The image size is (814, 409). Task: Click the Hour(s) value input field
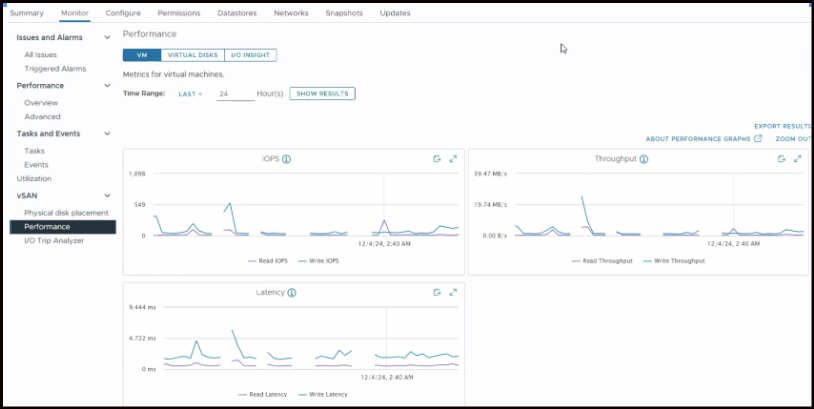[x=234, y=94]
